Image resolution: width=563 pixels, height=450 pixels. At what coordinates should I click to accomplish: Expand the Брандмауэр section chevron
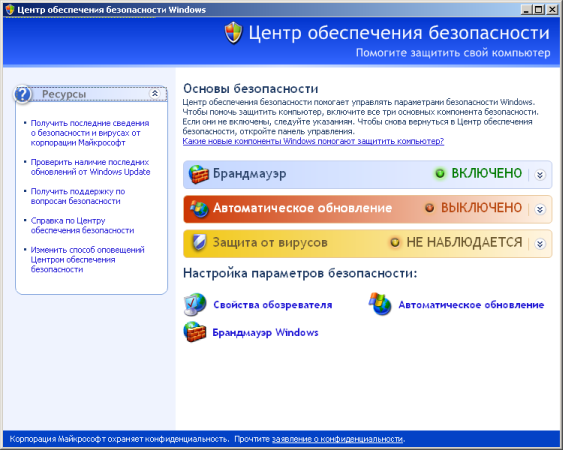(x=540, y=175)
